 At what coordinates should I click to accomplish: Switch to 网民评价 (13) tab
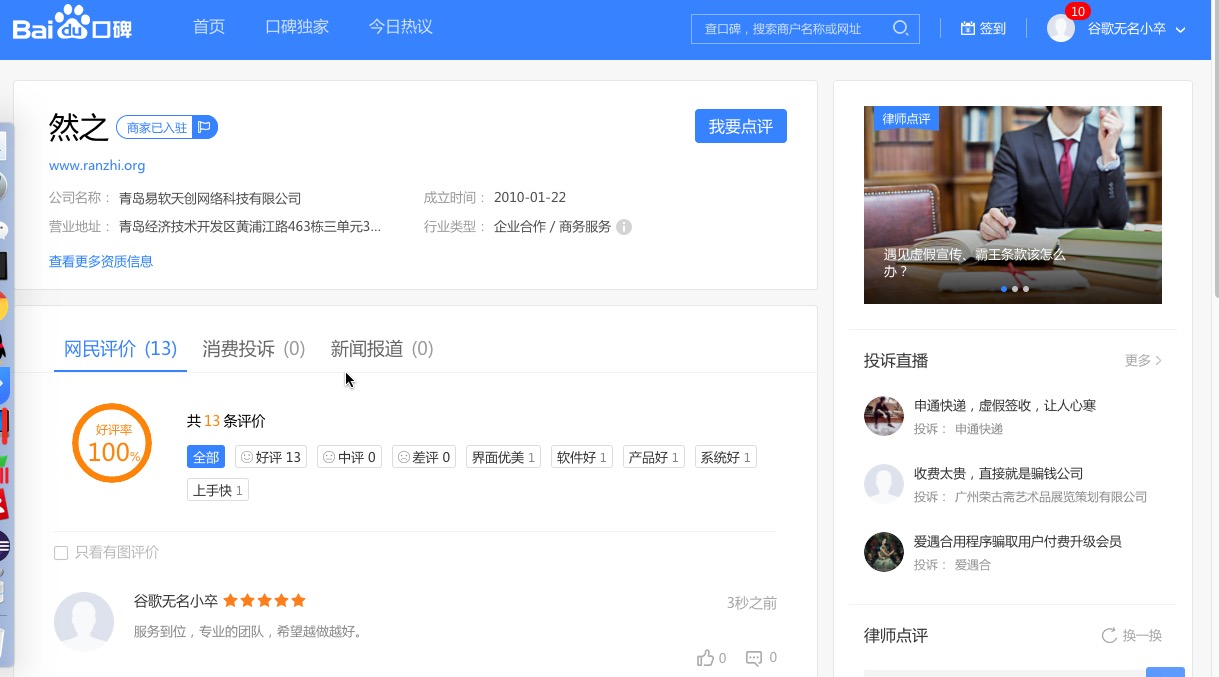120,349
